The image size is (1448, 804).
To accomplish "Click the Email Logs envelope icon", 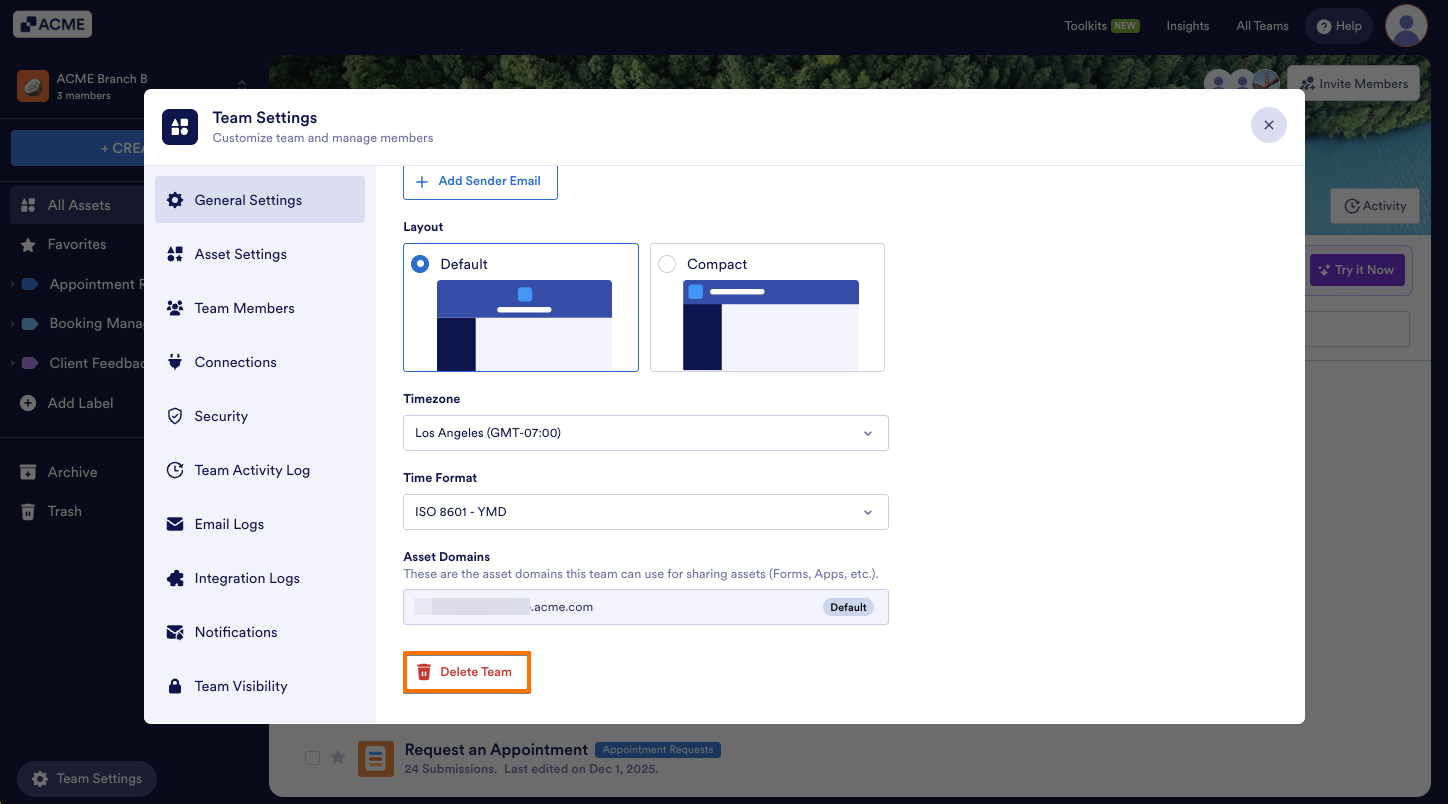I will (175, 524).
